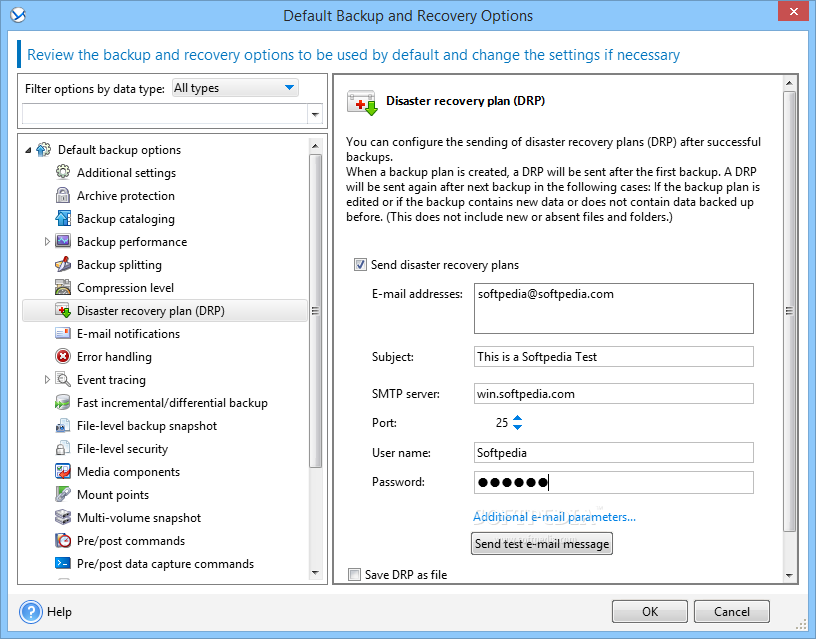Click the Error handling red icon
Screen dimensions: 816x639
click(63, 356)
